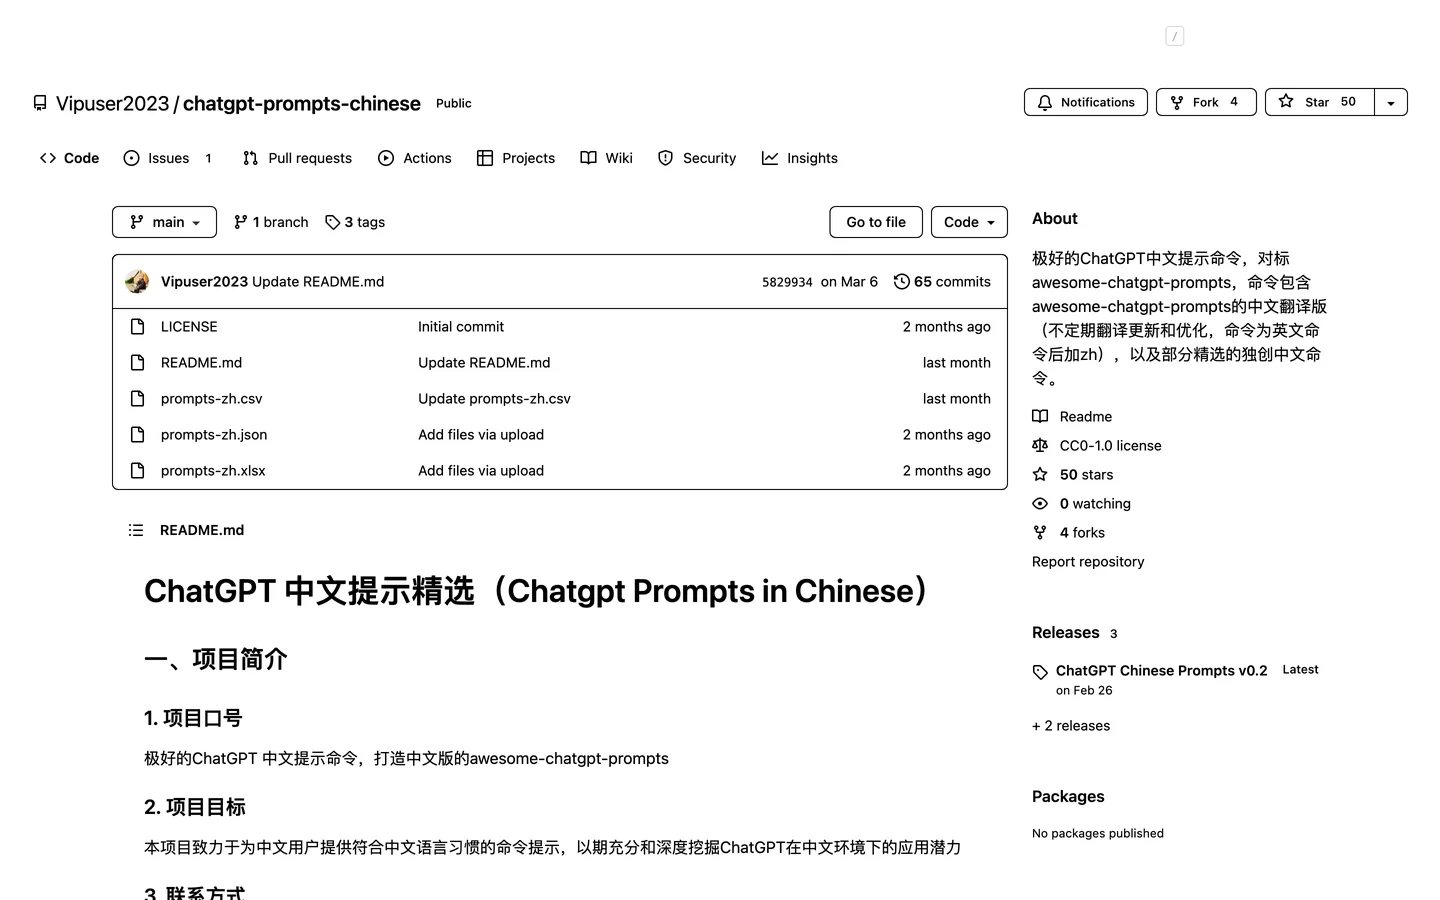Click the star icon next to 50 stars
The image size is (1440, 900).
point(1040,474)
